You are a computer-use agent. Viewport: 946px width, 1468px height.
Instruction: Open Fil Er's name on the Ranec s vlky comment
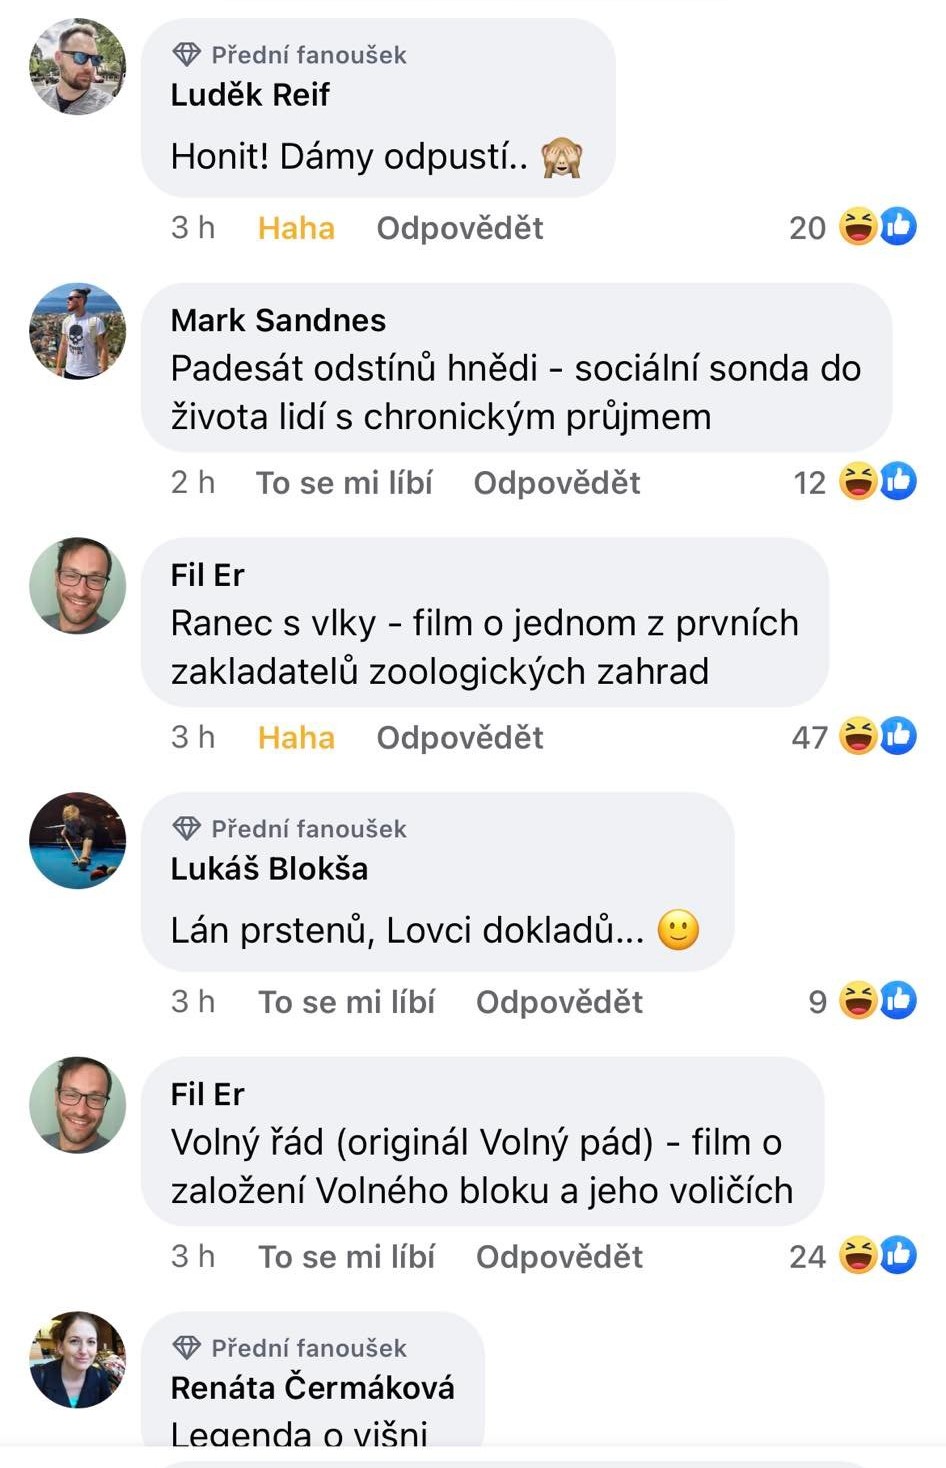tap(207, 575)
